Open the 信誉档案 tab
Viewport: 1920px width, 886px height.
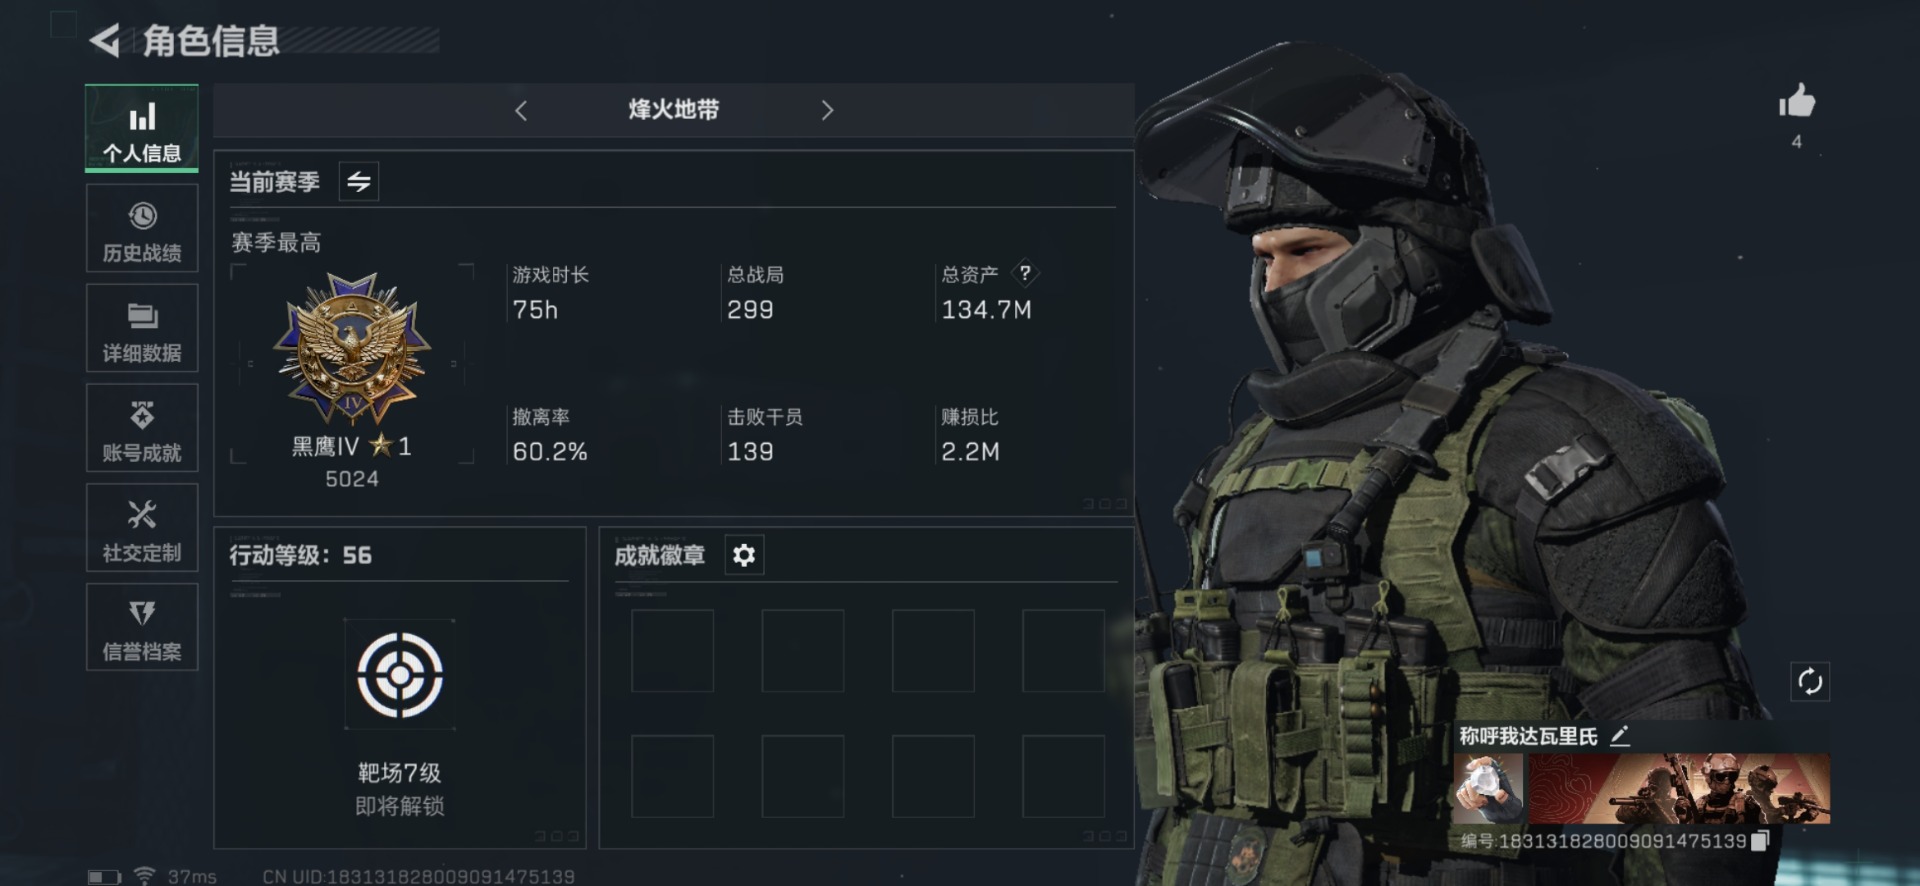coord(142,627)
